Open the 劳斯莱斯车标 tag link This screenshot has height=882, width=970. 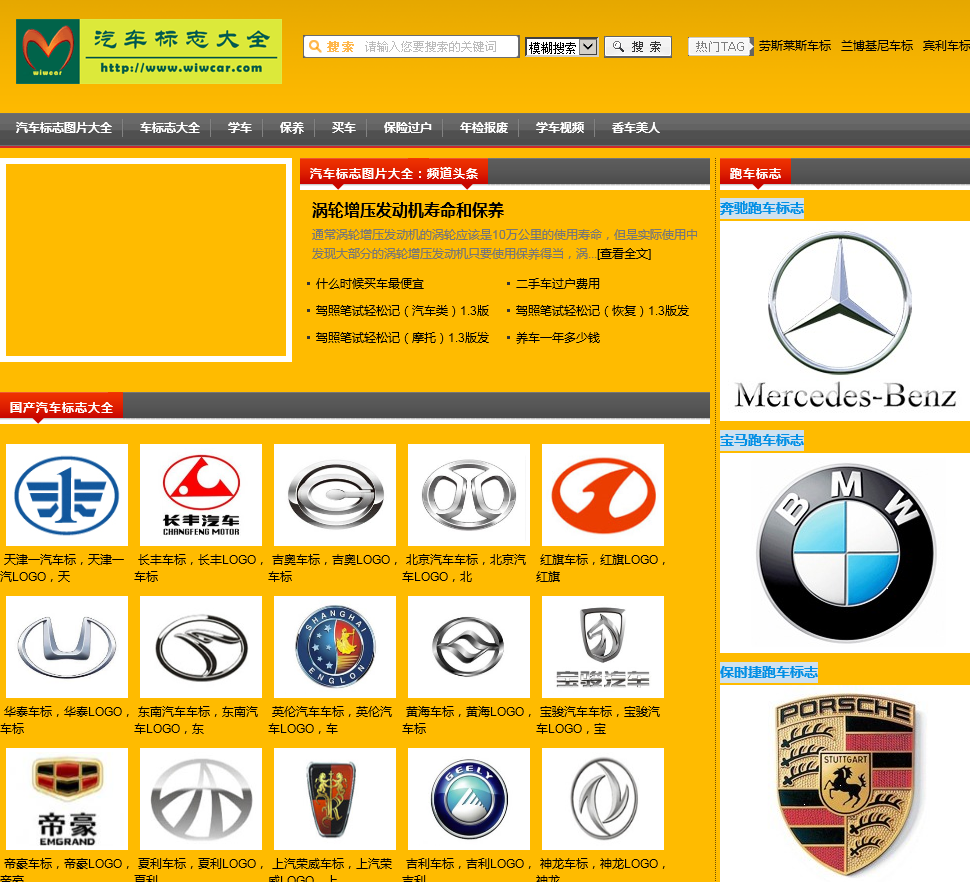(795, 46)
